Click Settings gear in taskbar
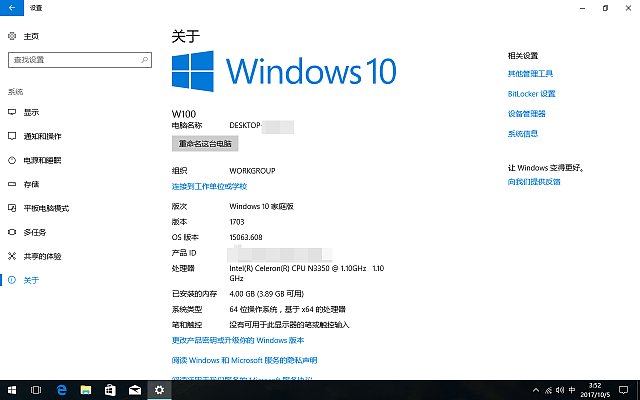 159,390
